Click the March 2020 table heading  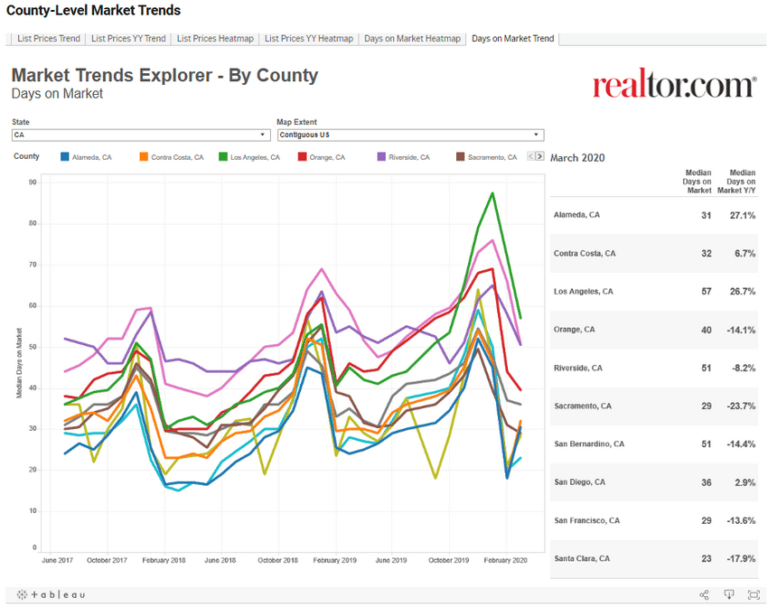[577, 158]
